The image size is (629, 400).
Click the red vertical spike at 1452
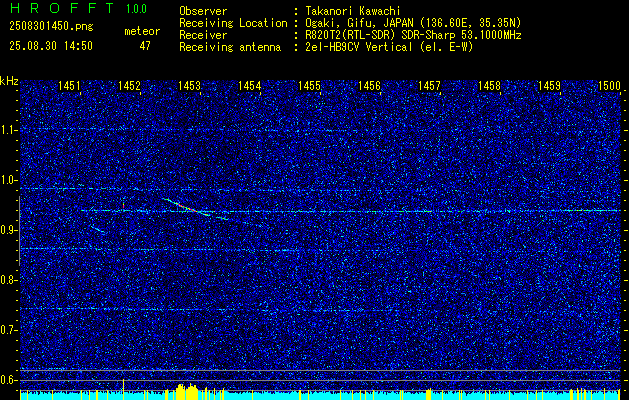pyautogui.click(x=124, y=205)
